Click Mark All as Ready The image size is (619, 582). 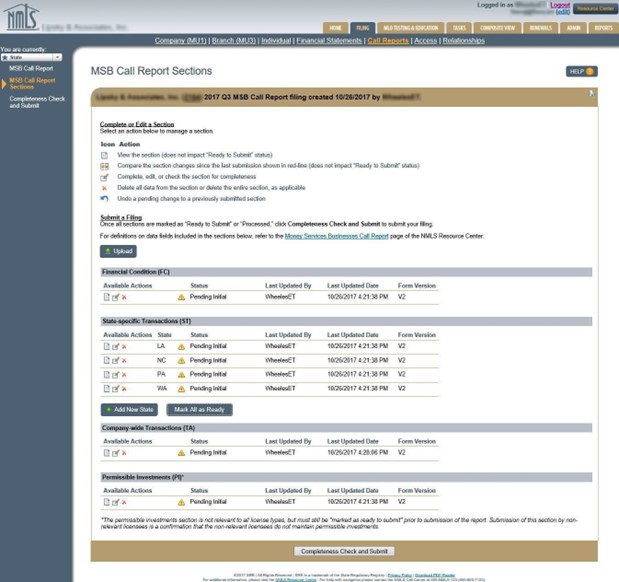pos(200,410)
